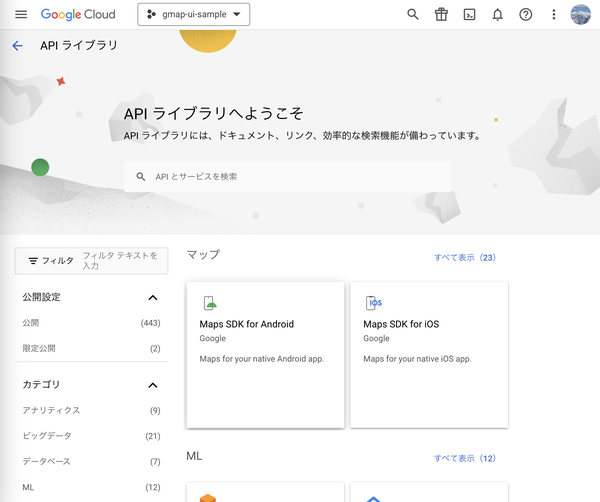Open the main navigation hamburger menu
The width and height of the screenshot is (600, 502).
click(x=21, y=15)
